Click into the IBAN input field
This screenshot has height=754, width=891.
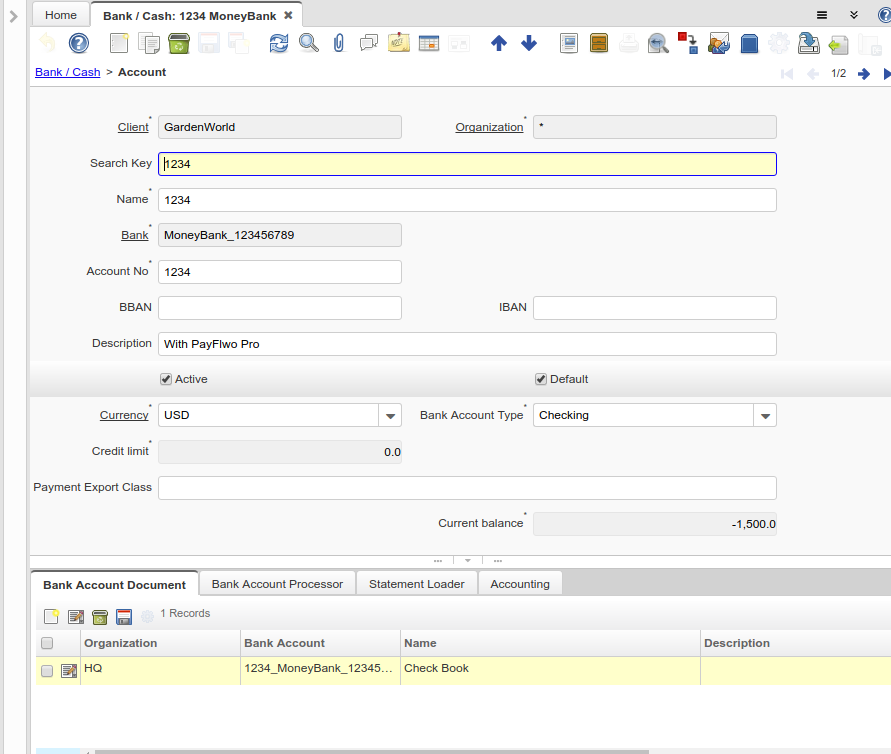click(x=654, y=308)
